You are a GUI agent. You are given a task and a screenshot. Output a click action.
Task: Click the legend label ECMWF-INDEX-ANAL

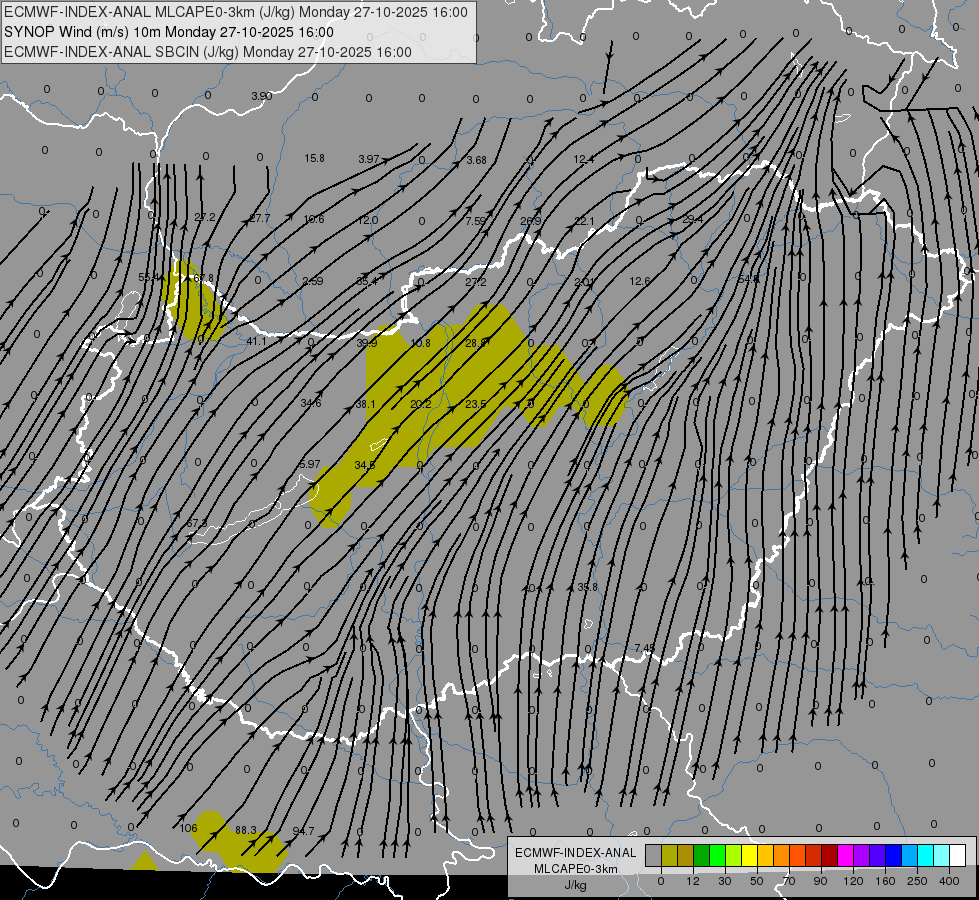pyautogui.click(x=576, y=853)
